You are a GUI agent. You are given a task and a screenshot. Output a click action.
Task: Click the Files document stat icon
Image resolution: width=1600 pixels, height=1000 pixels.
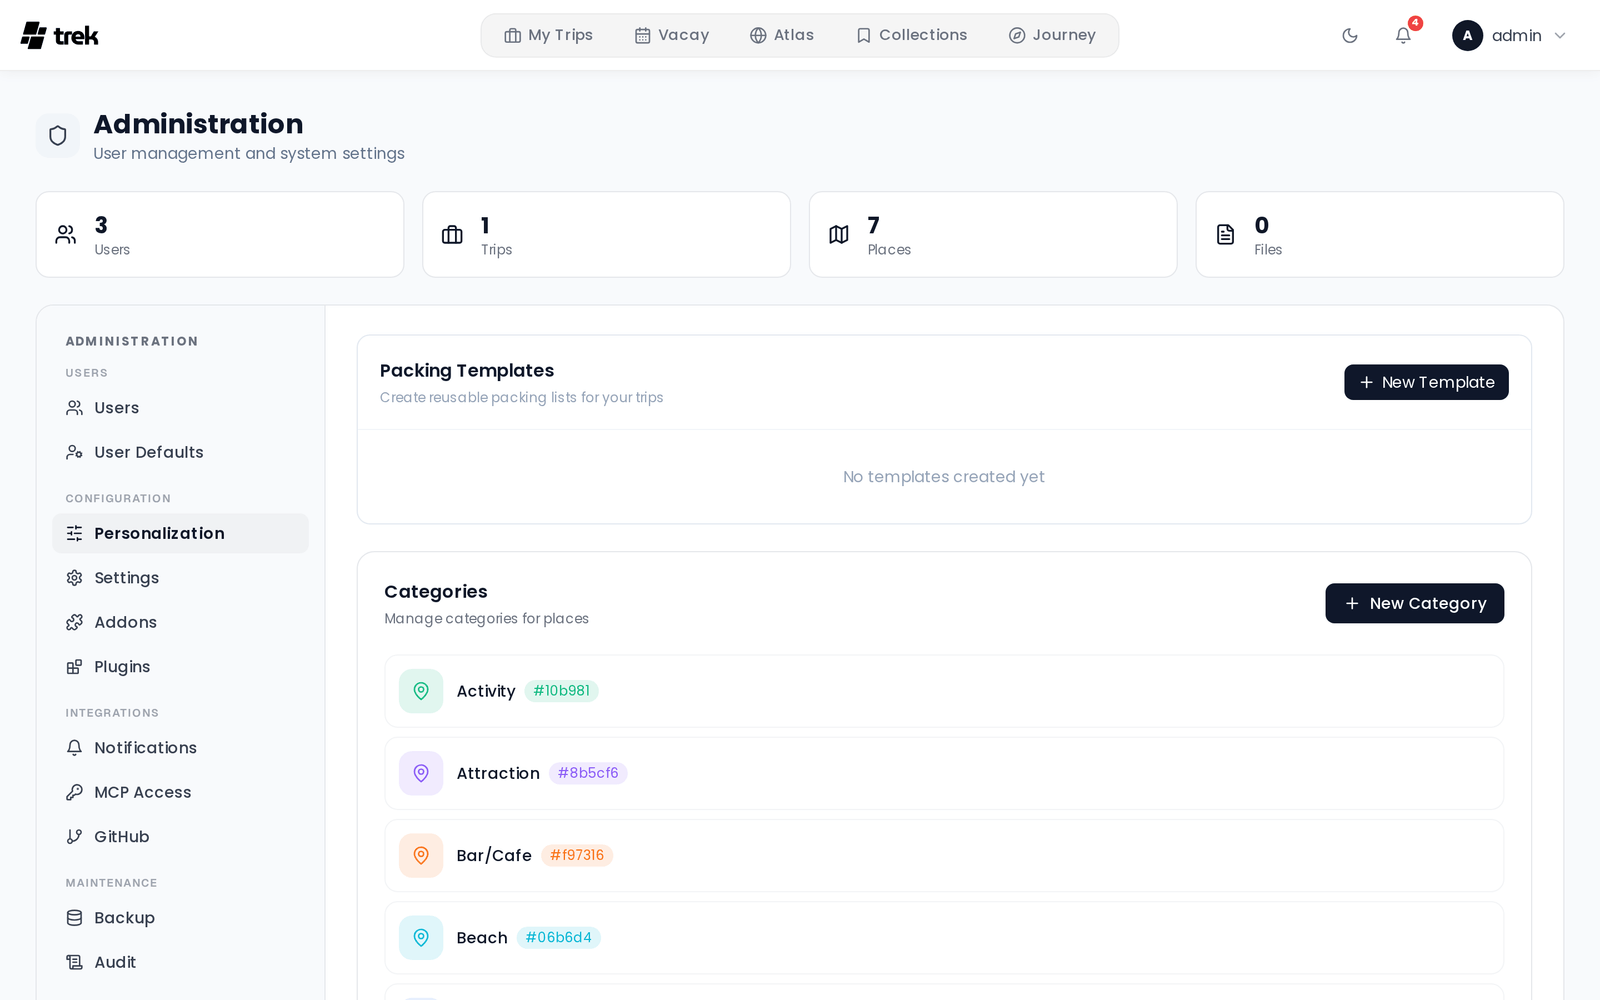1226,235
